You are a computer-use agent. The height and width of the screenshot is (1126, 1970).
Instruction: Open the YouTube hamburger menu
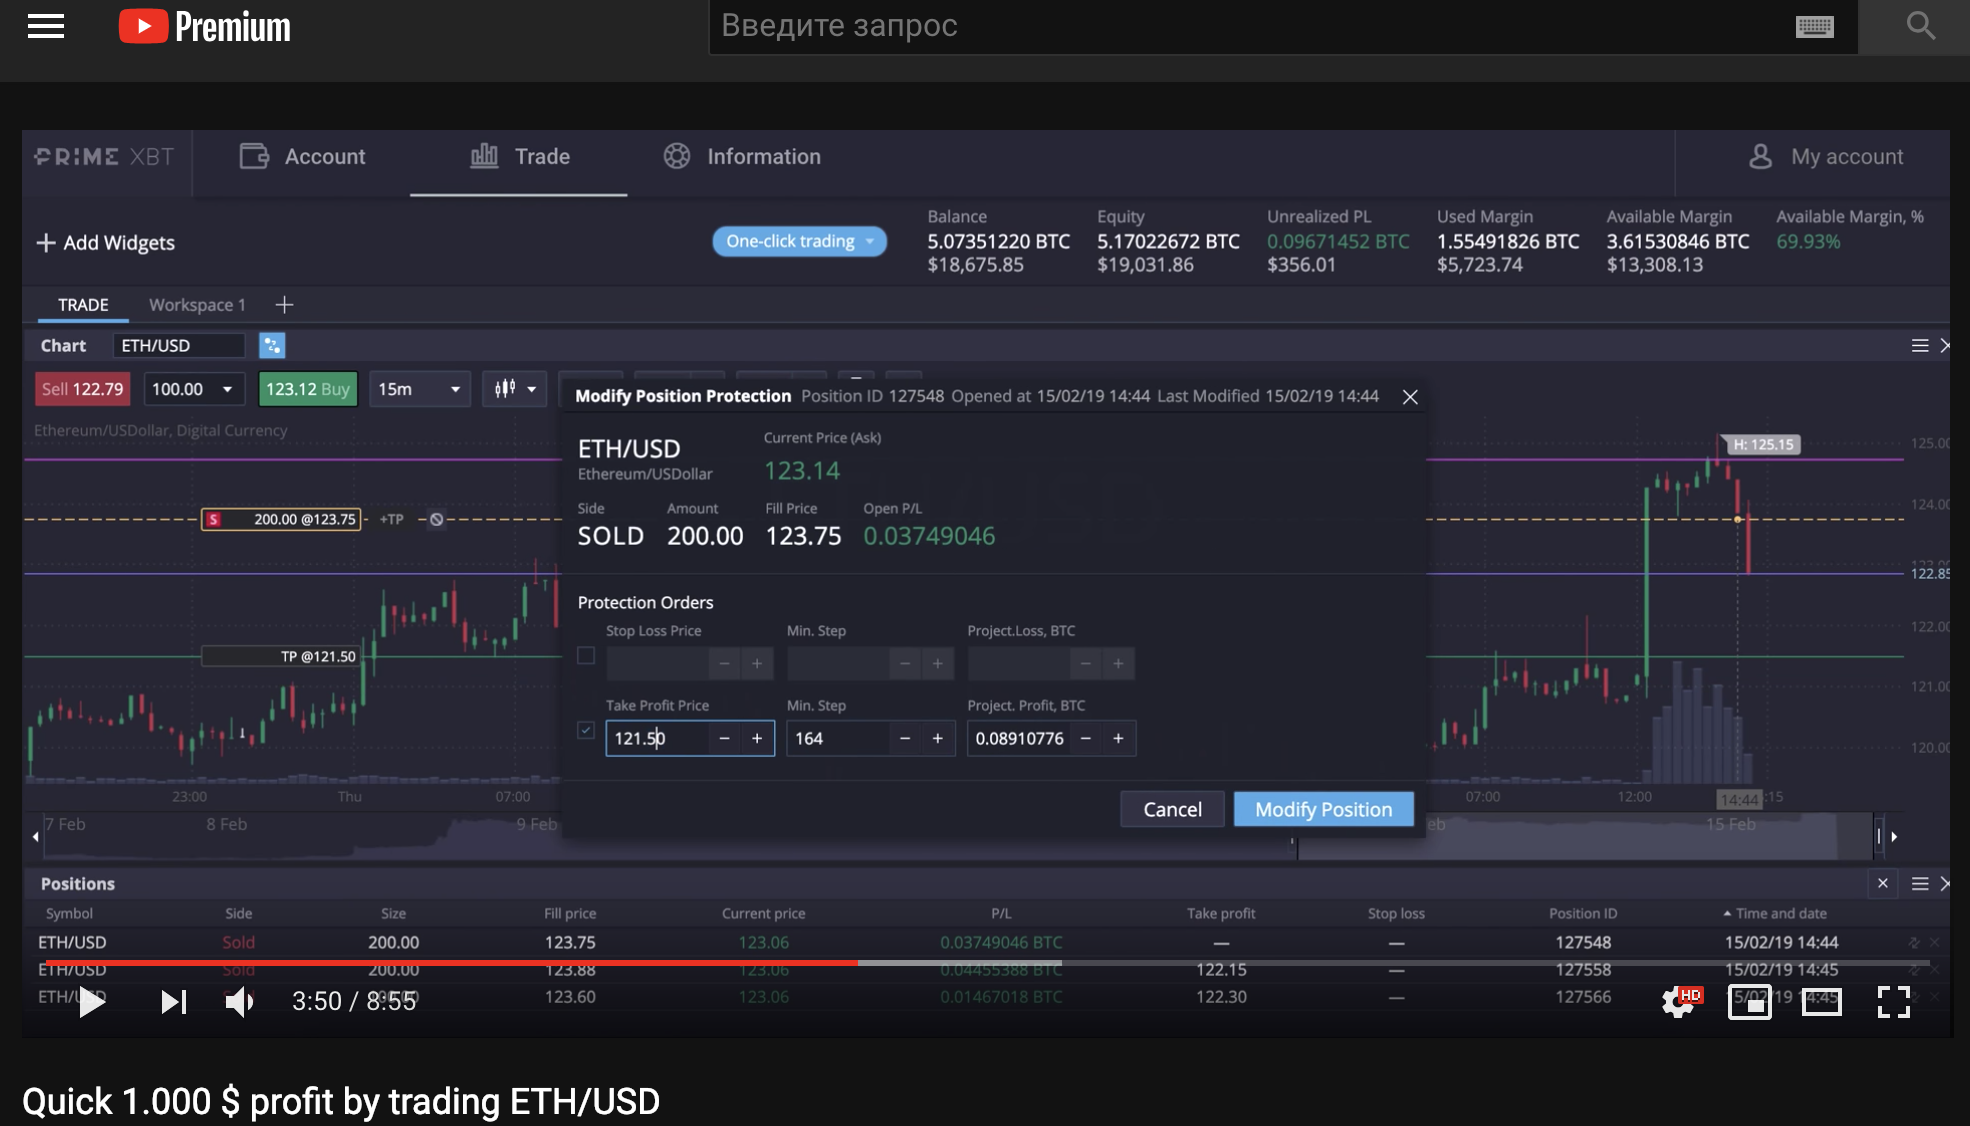click(x=46, y=26)
